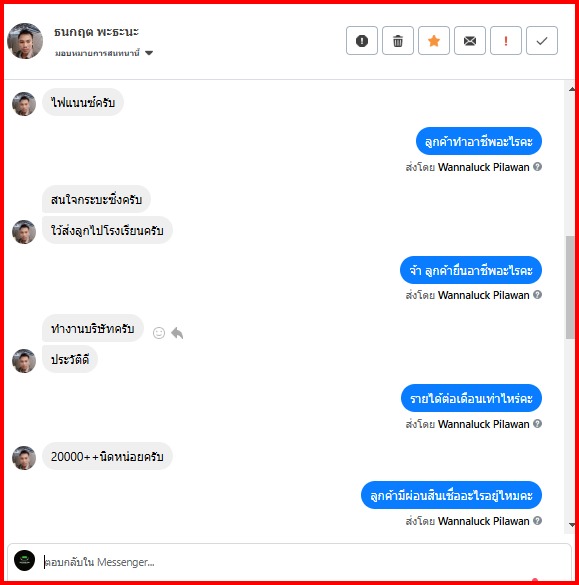Flag conversation with red exclamation mark icon
579x585 pixels.
506,41
